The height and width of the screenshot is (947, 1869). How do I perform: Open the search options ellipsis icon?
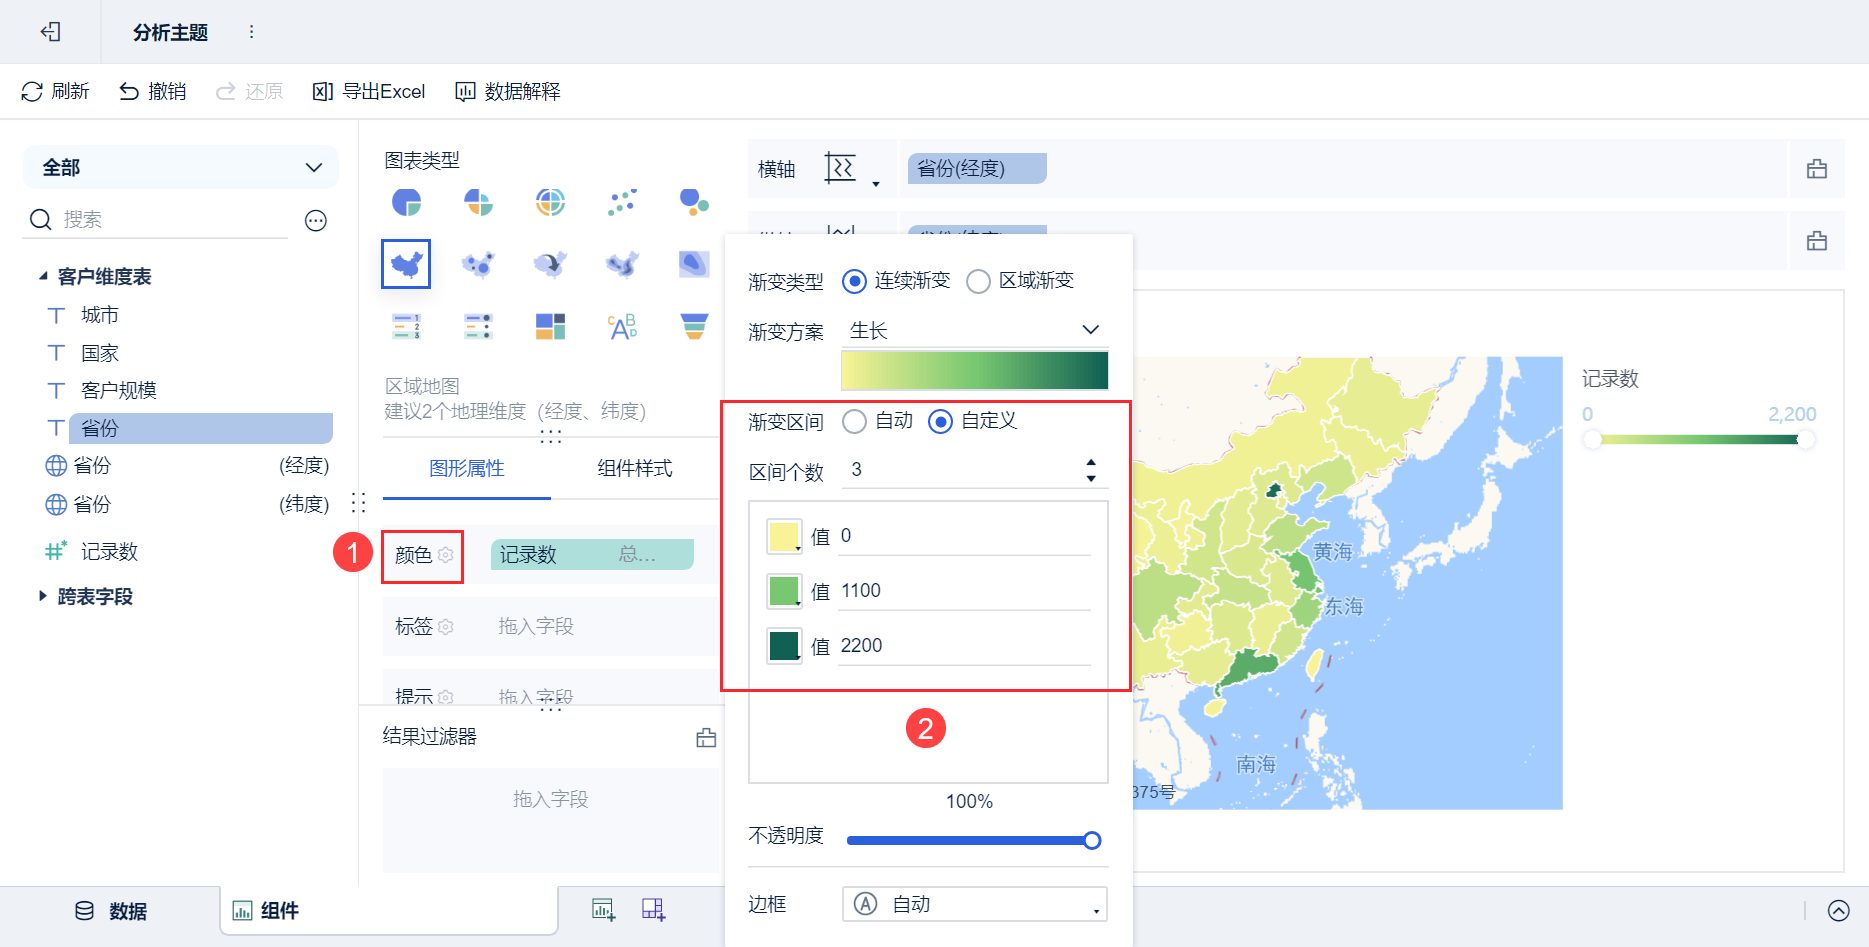coord(316,220)
